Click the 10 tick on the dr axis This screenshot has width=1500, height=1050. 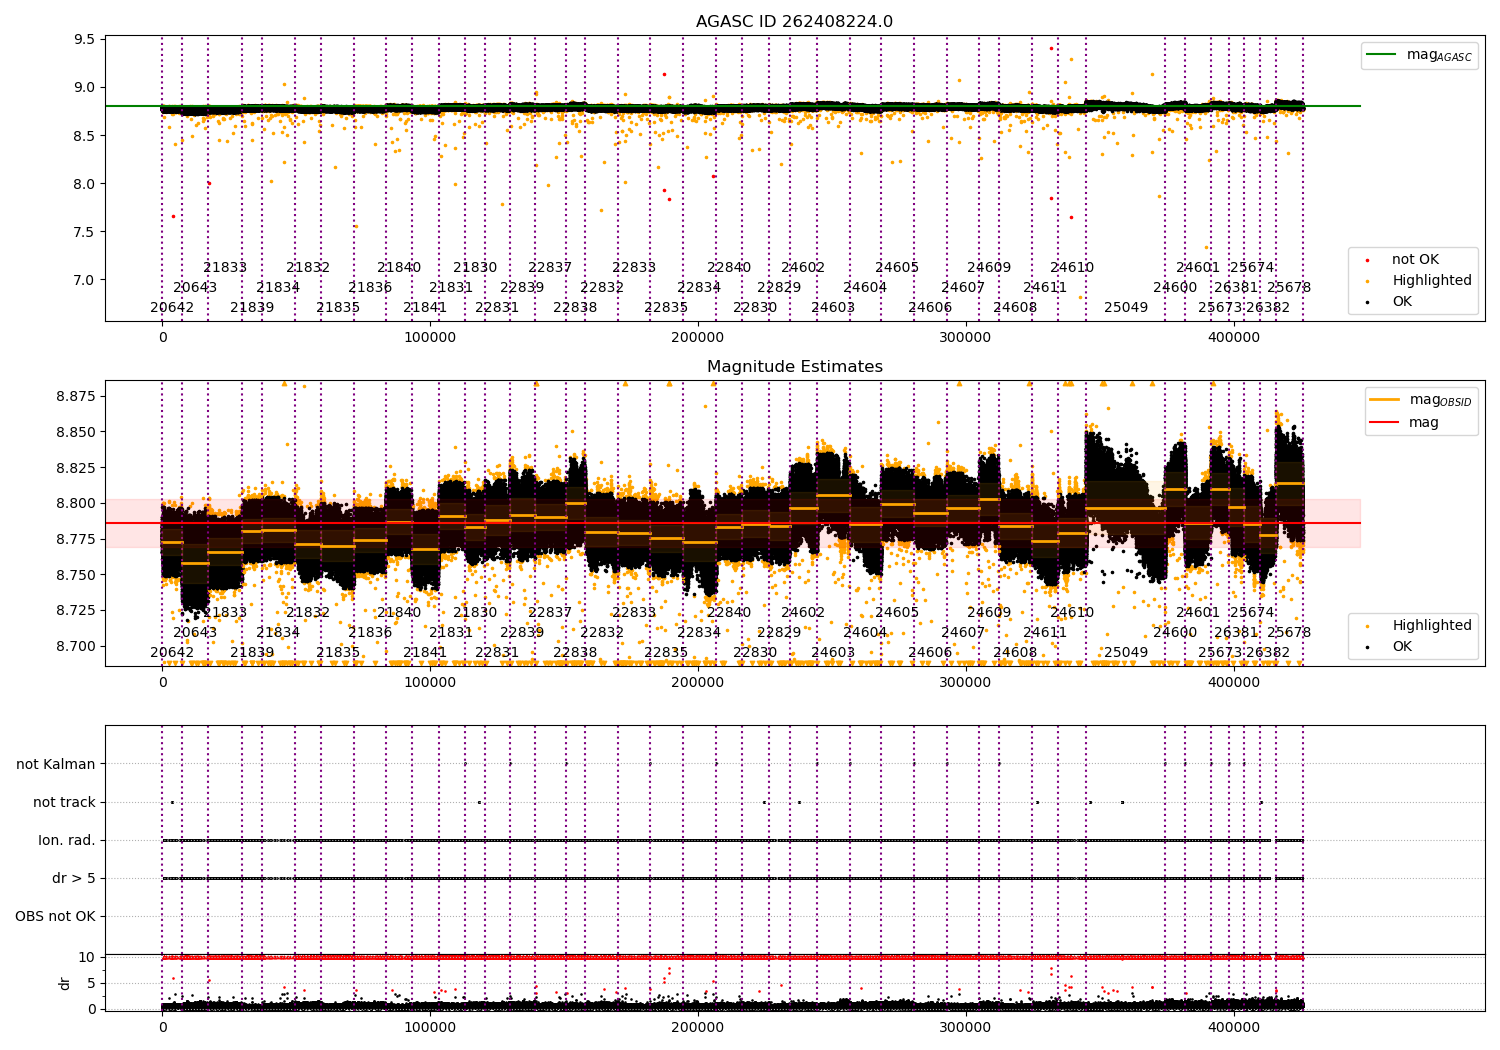(87, 957)
